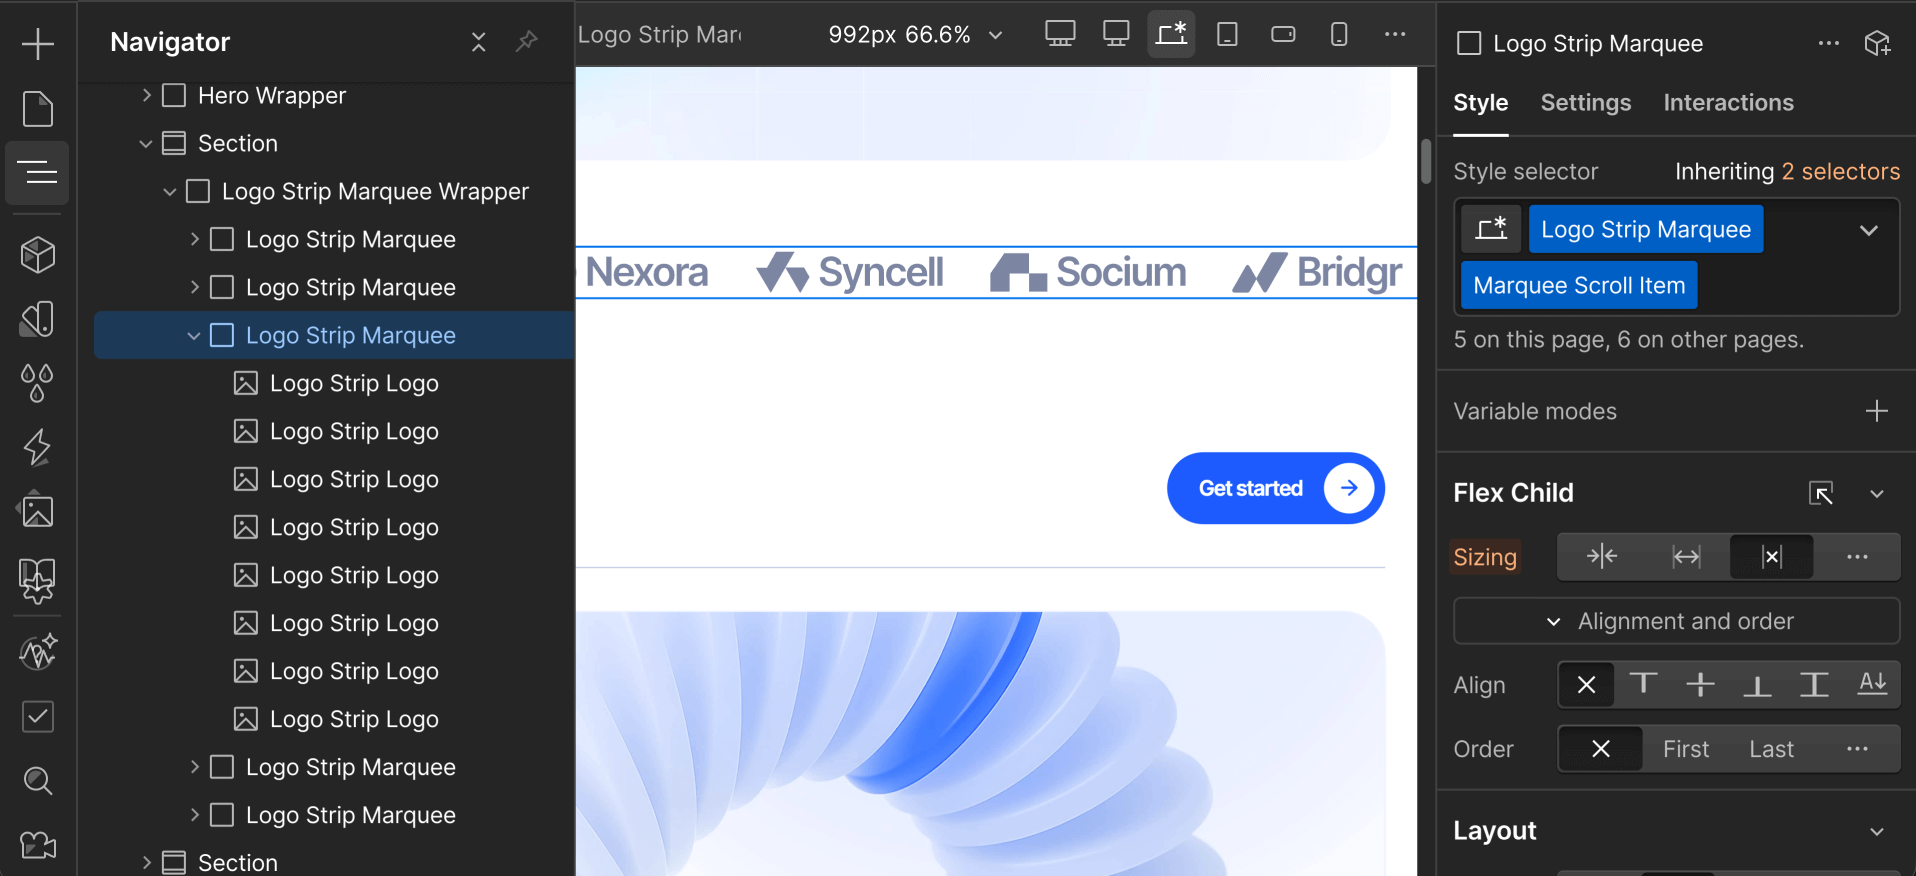
Task: Open the Style manager paint icon
Action: click(37, 319)
